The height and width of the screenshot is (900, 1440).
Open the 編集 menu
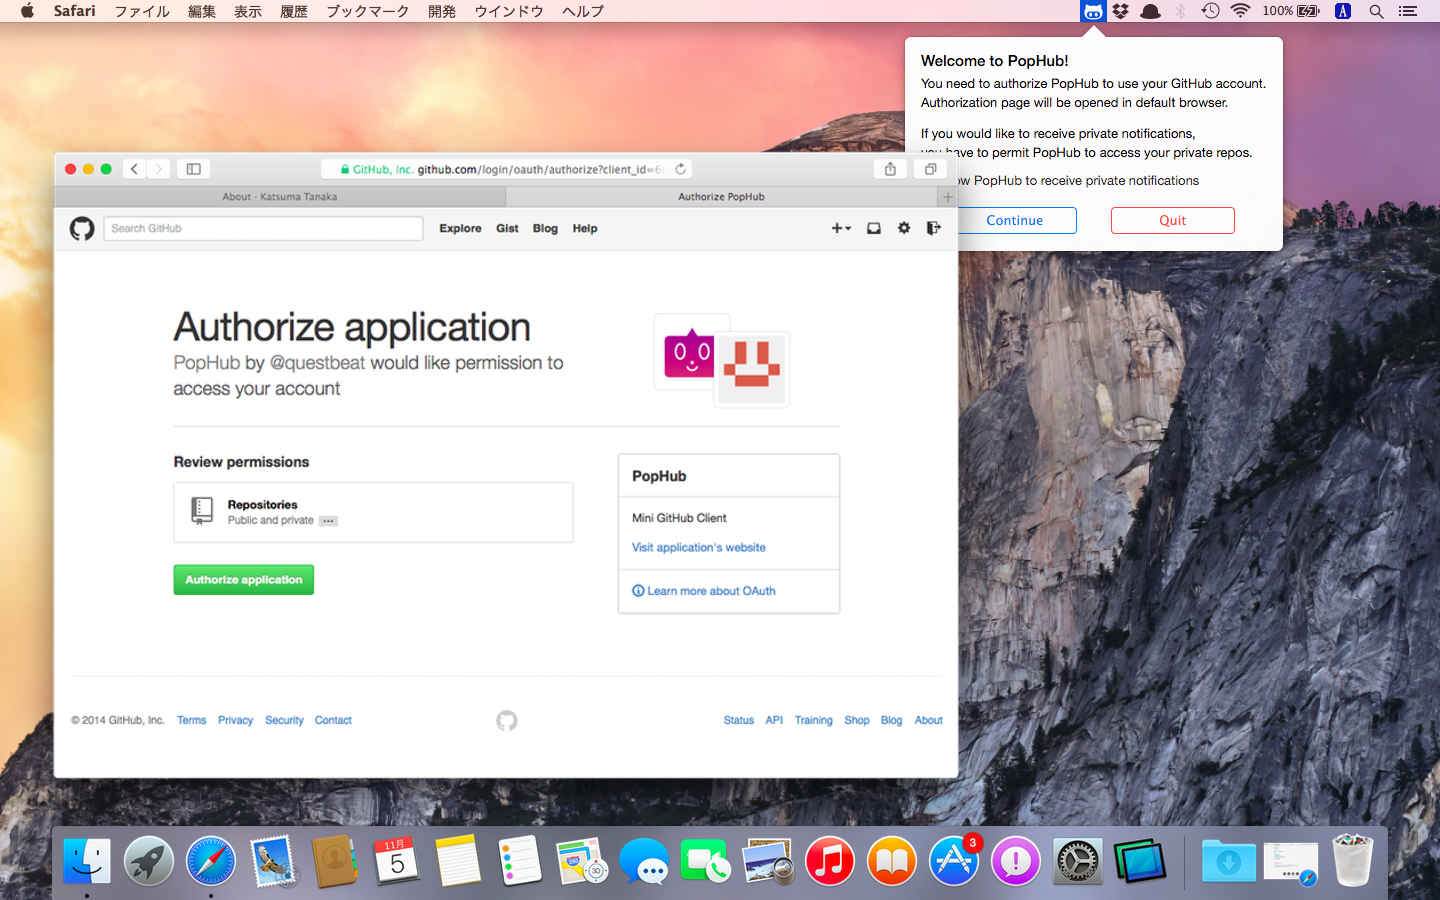pyautogui.click(x=202, y=11)
